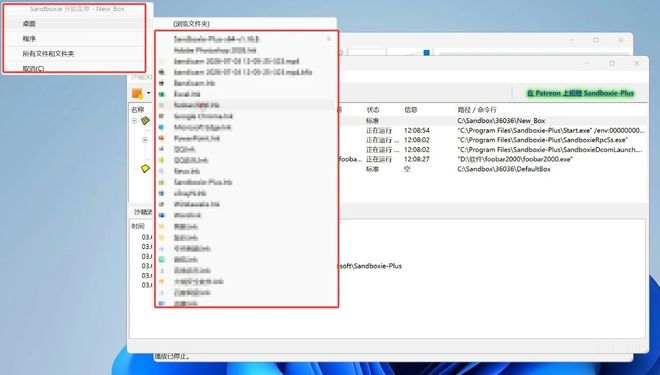Click the Microsoft Edge shortcut icon
660x375 pixels.
(x=162, y=127)
